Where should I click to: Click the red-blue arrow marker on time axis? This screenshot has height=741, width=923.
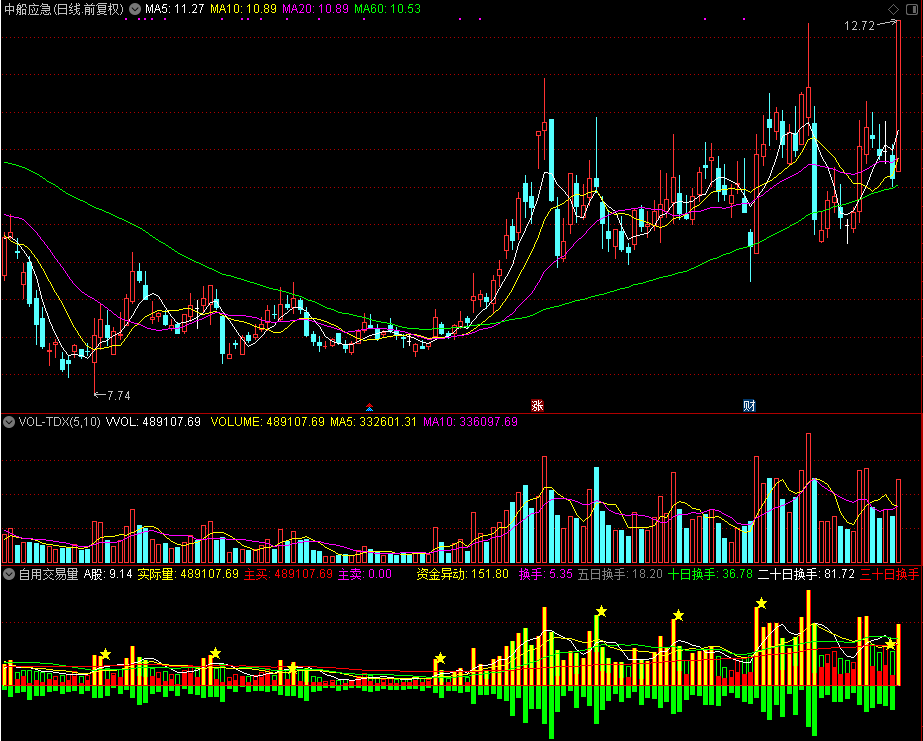(x=369, y=407)
